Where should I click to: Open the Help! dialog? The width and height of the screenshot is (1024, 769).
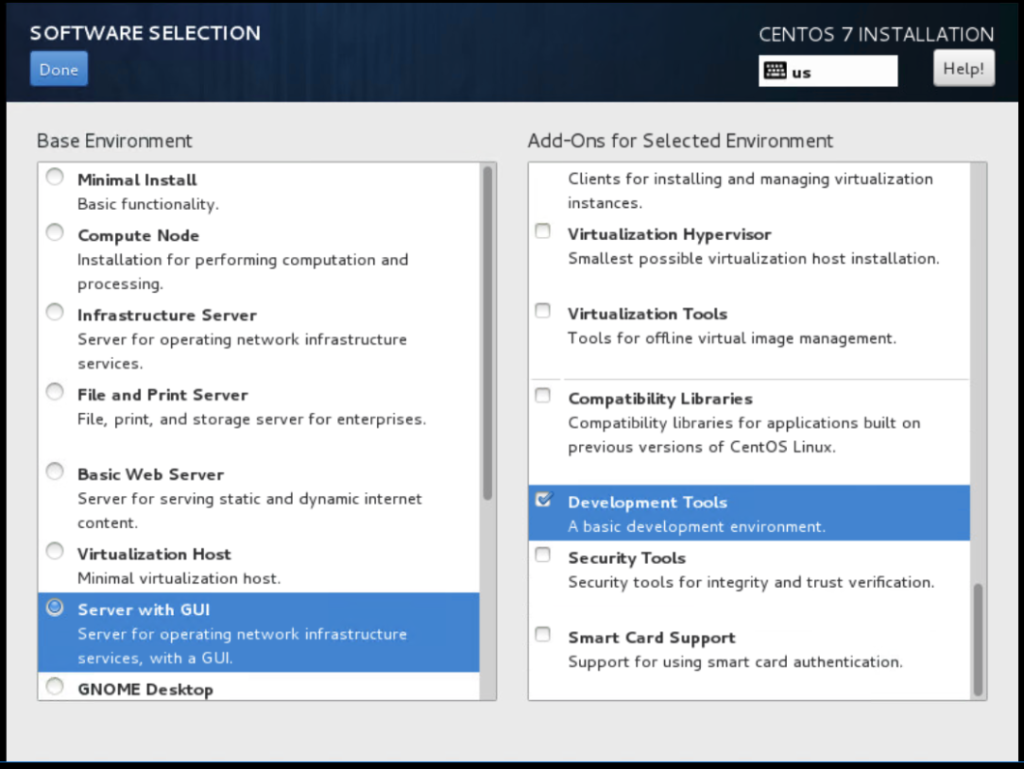(963, 69)
